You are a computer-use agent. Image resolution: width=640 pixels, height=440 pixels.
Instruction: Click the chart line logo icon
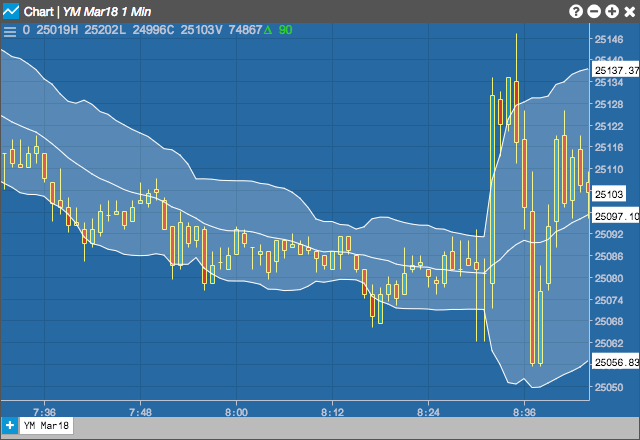(x=11, y=11)
